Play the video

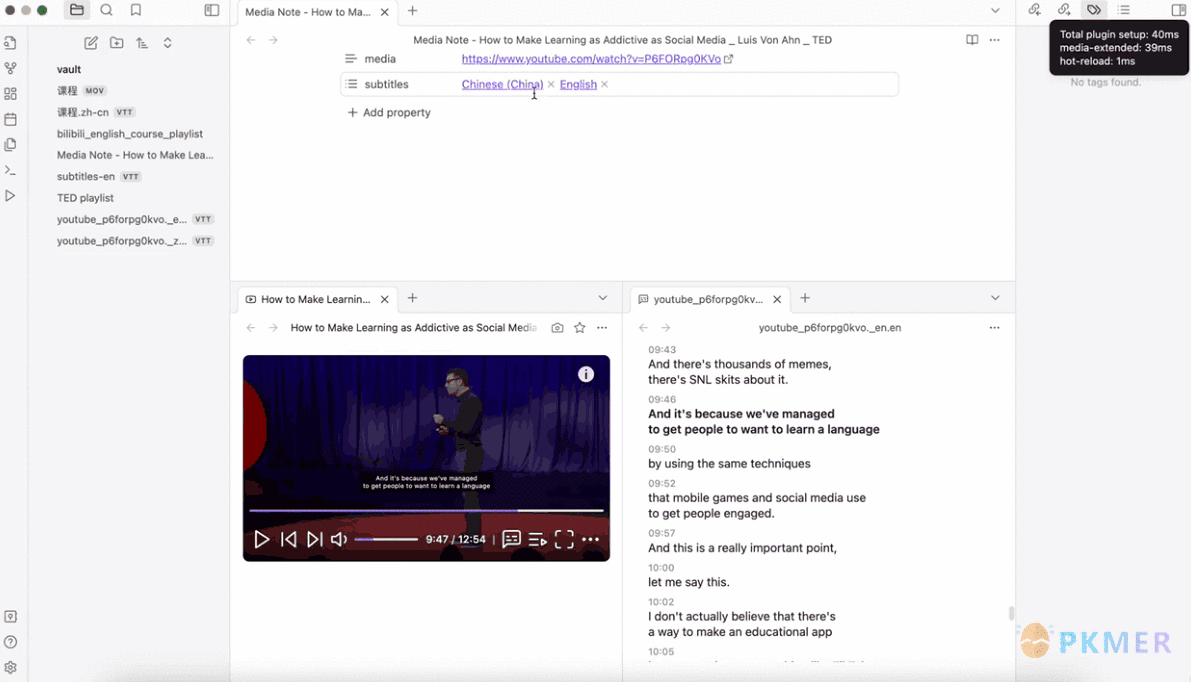[261, 539]
